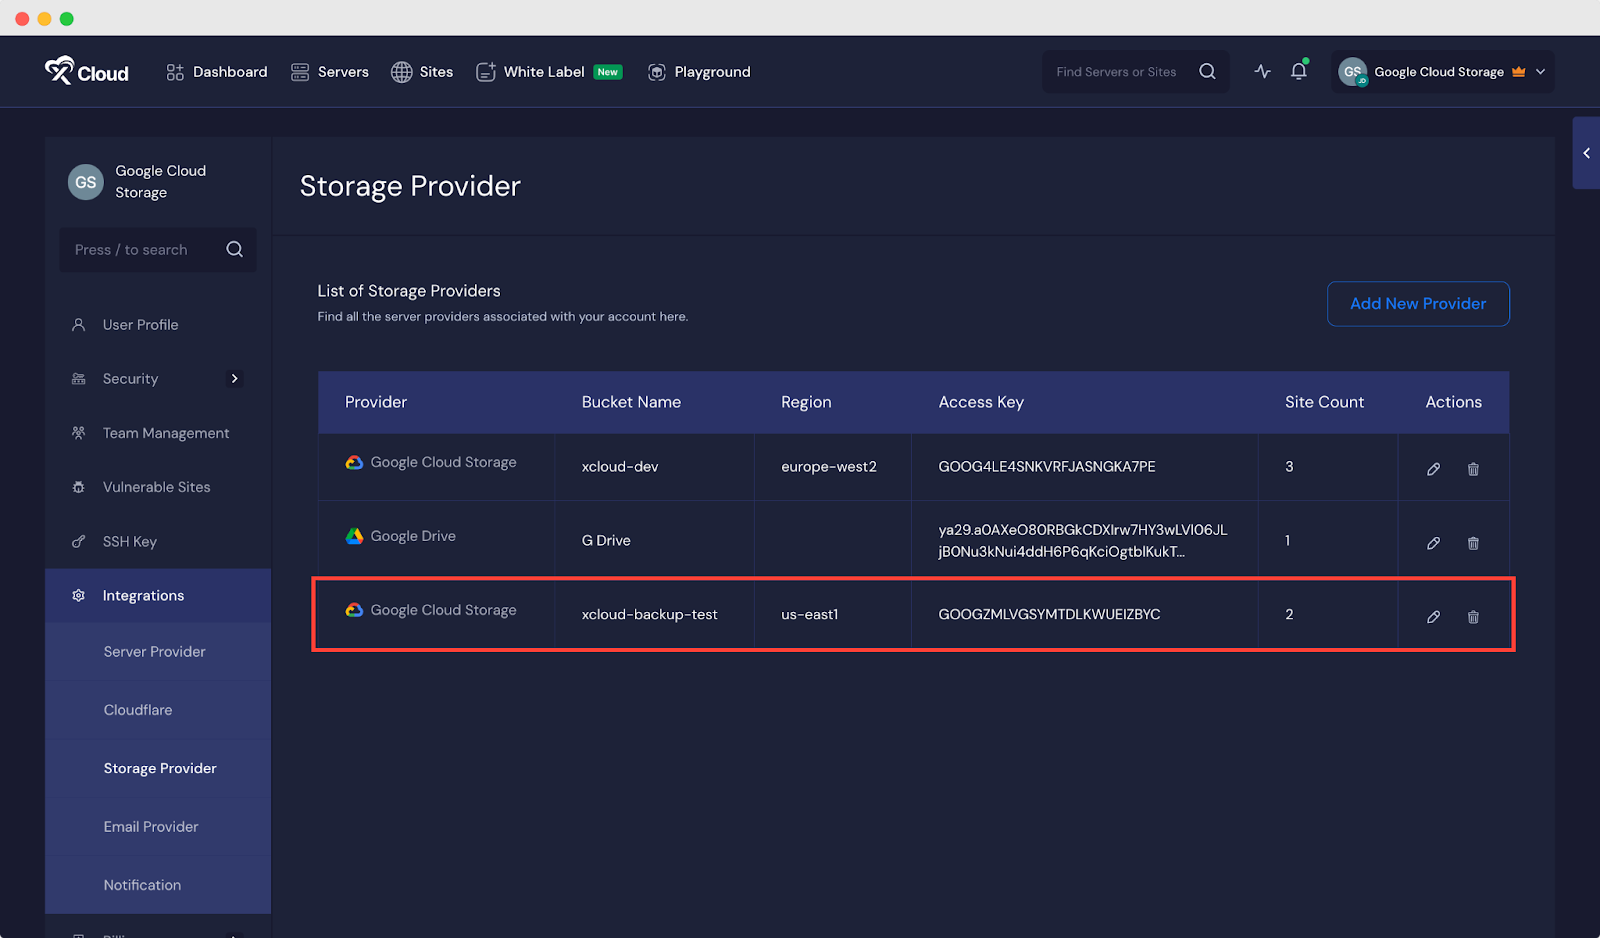Select the Email Provider sidebar item
The image size is (1600, 938).
151,826
